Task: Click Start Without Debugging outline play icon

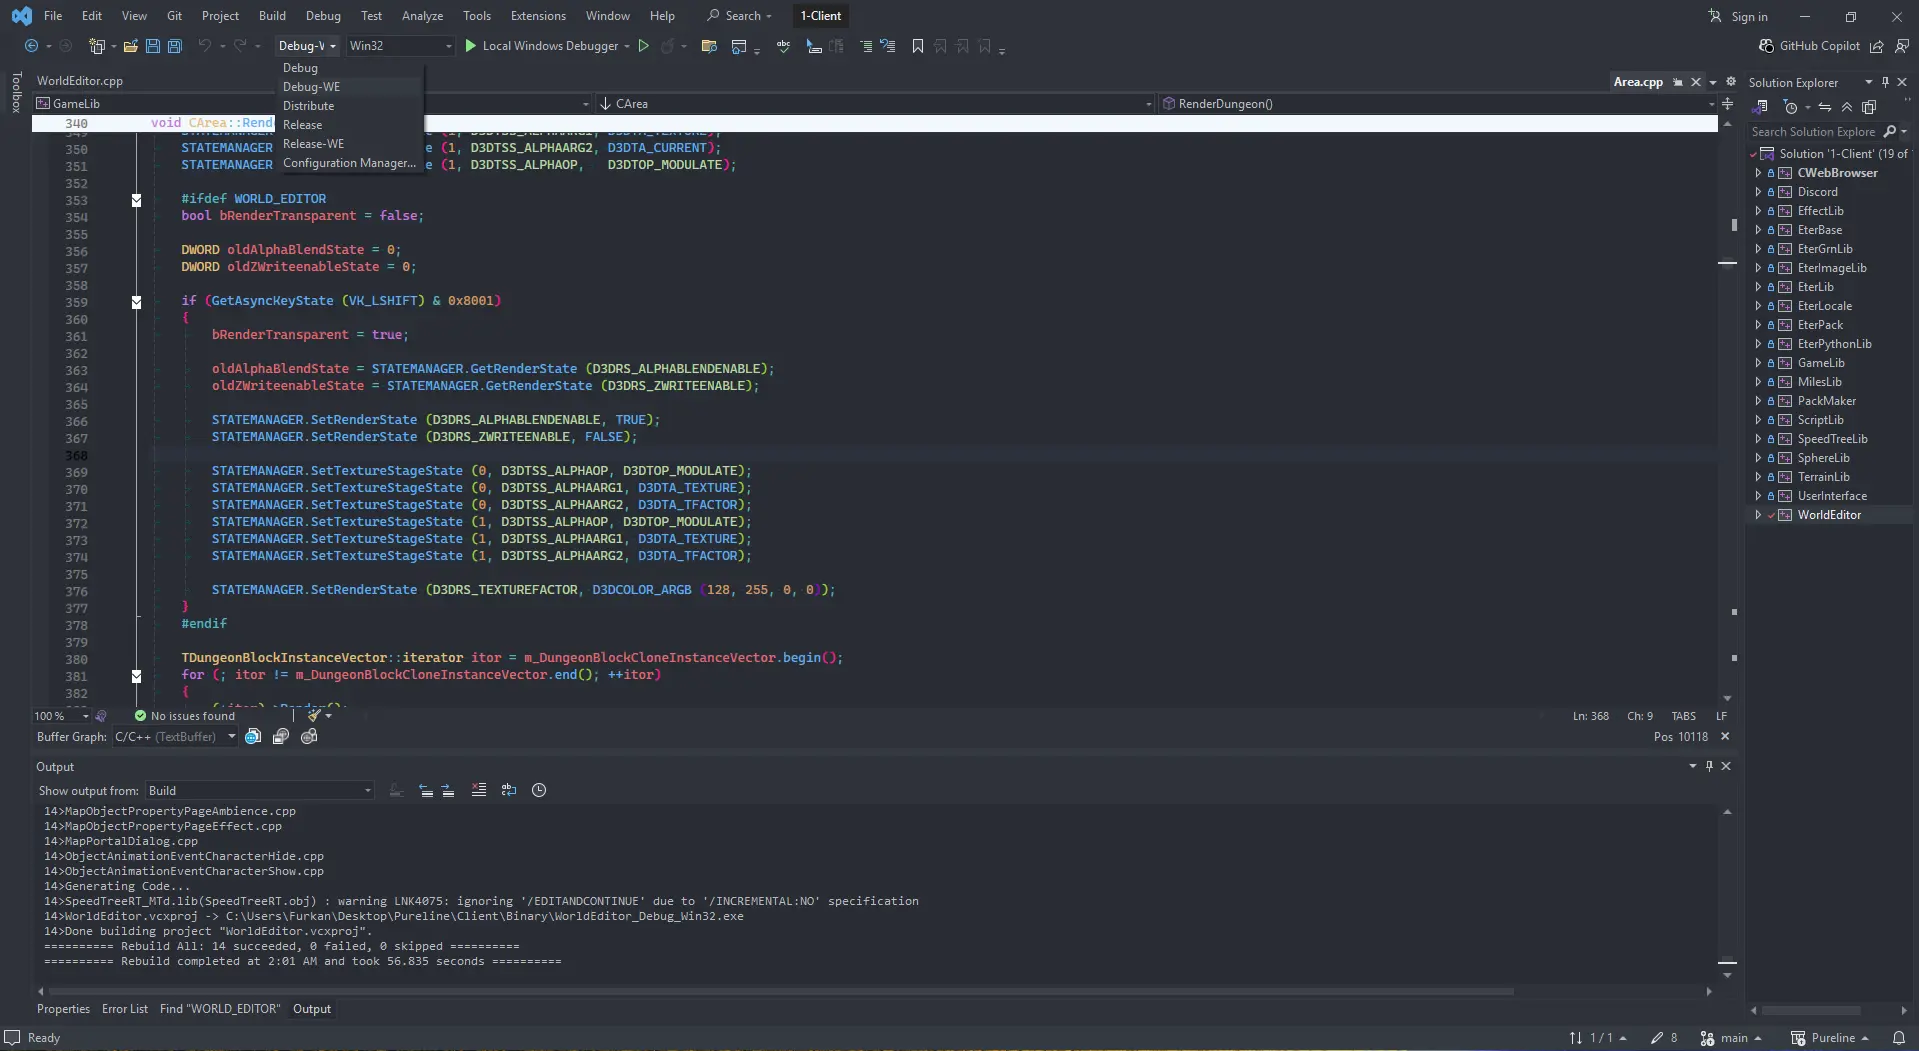Action: (x=644, y=46)
